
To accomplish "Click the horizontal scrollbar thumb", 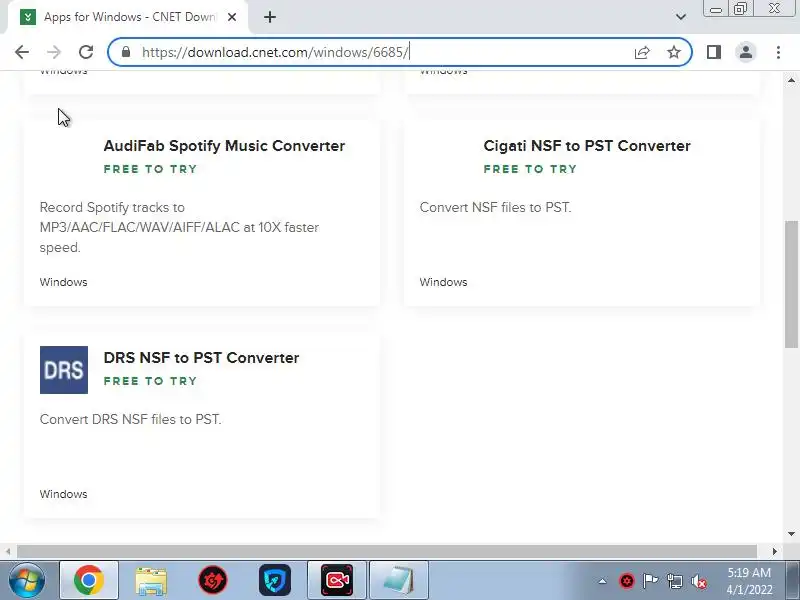I will [x=387, y=552].
